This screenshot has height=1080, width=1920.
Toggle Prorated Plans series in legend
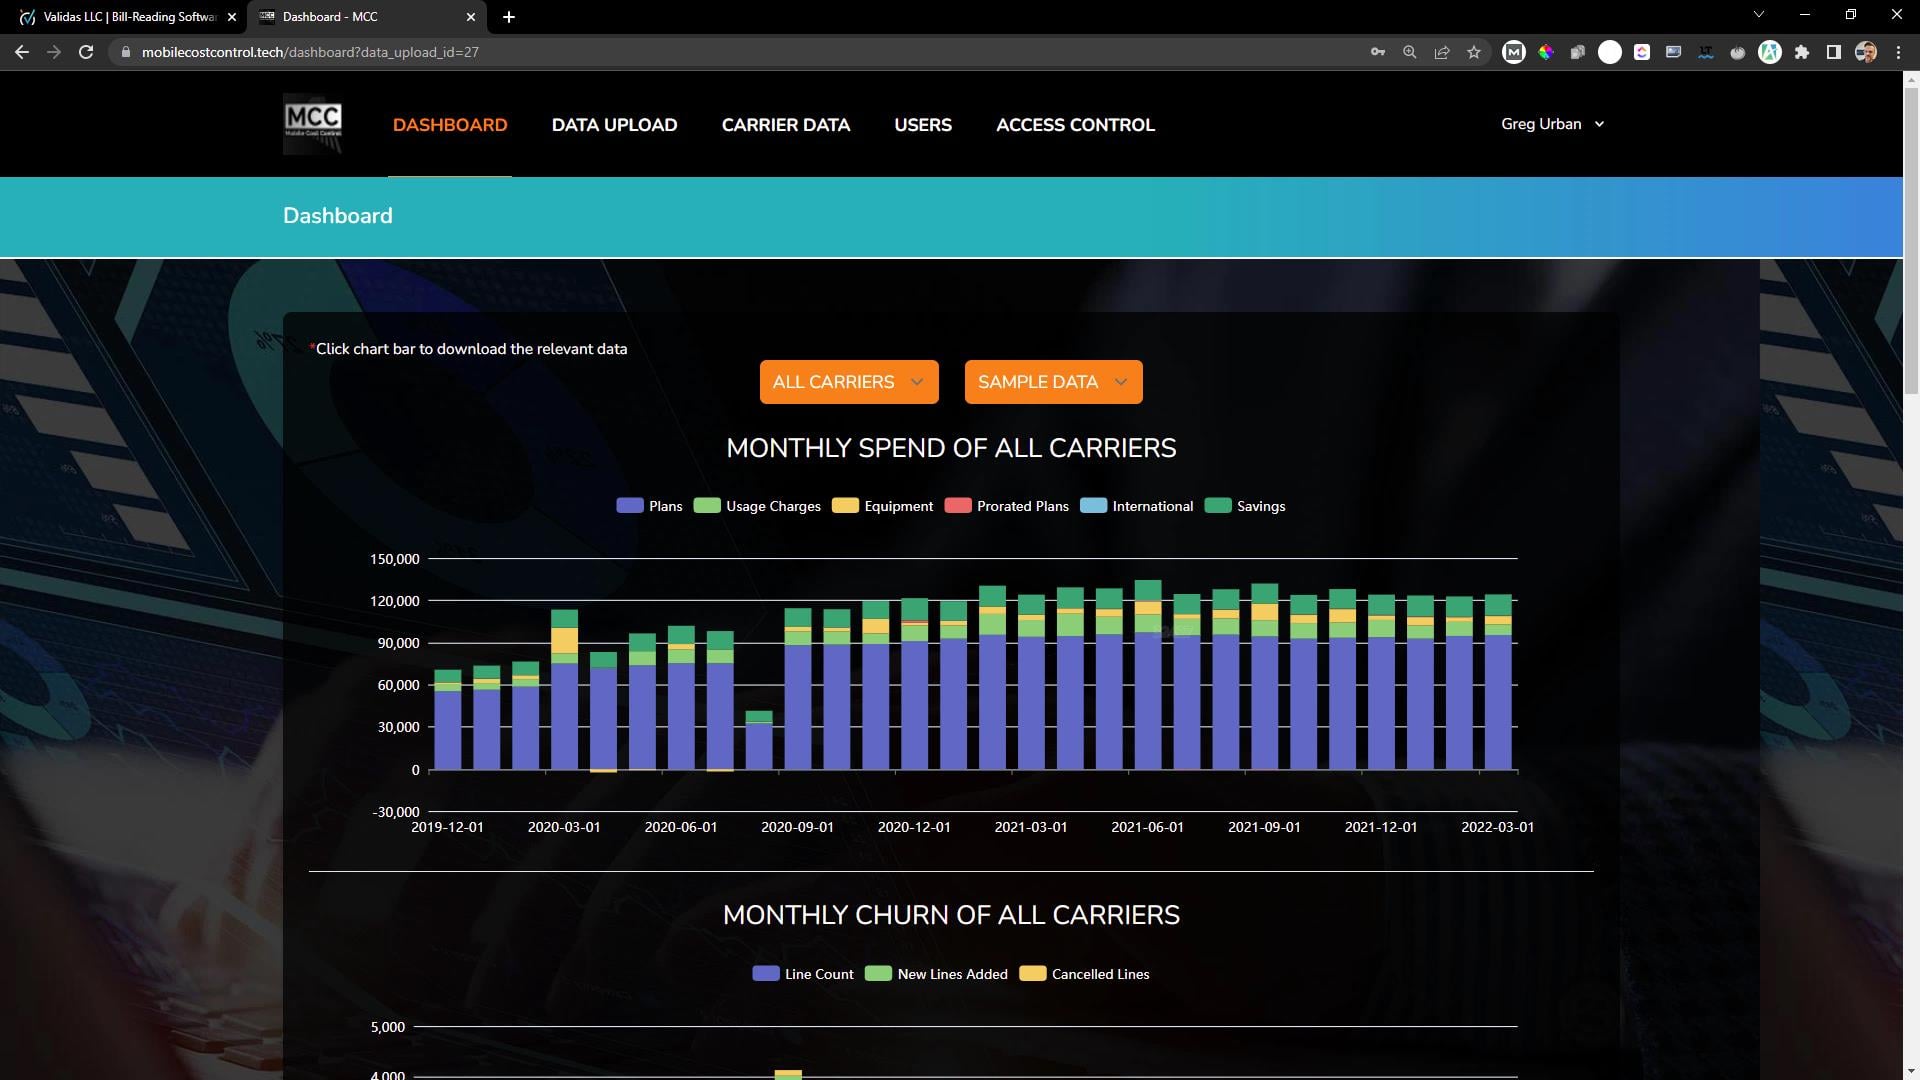[1006, 506]
